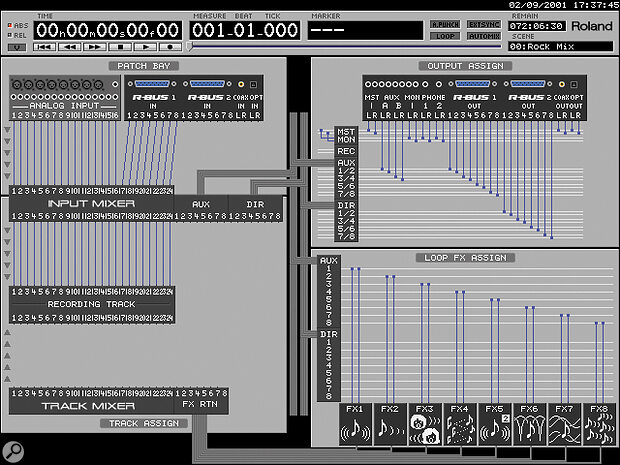Open the FX4 effect icon

coord(459,428)
